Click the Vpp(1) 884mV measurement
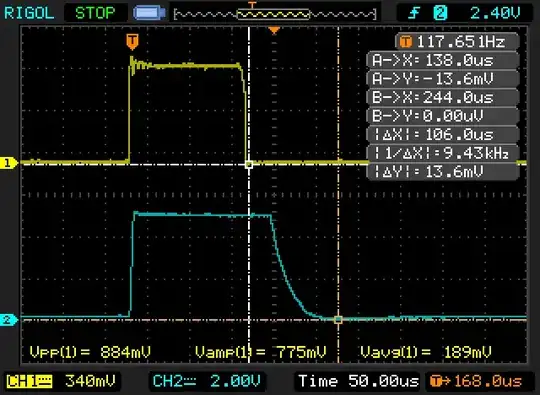The height and width of the screenshot is (395, 540). point(90,352)
